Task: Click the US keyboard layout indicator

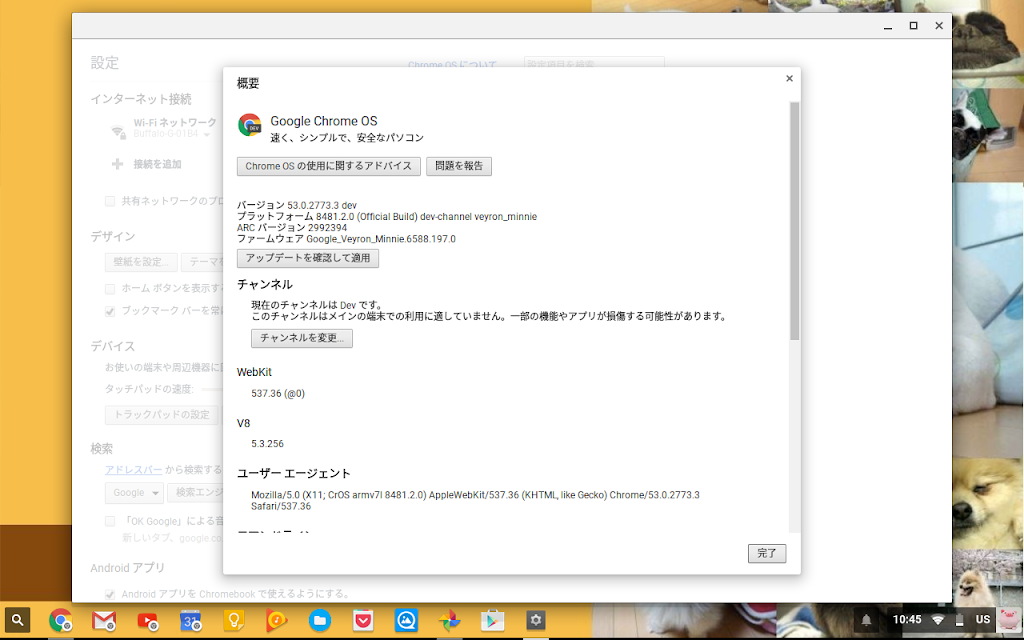Action: point(982,619)
